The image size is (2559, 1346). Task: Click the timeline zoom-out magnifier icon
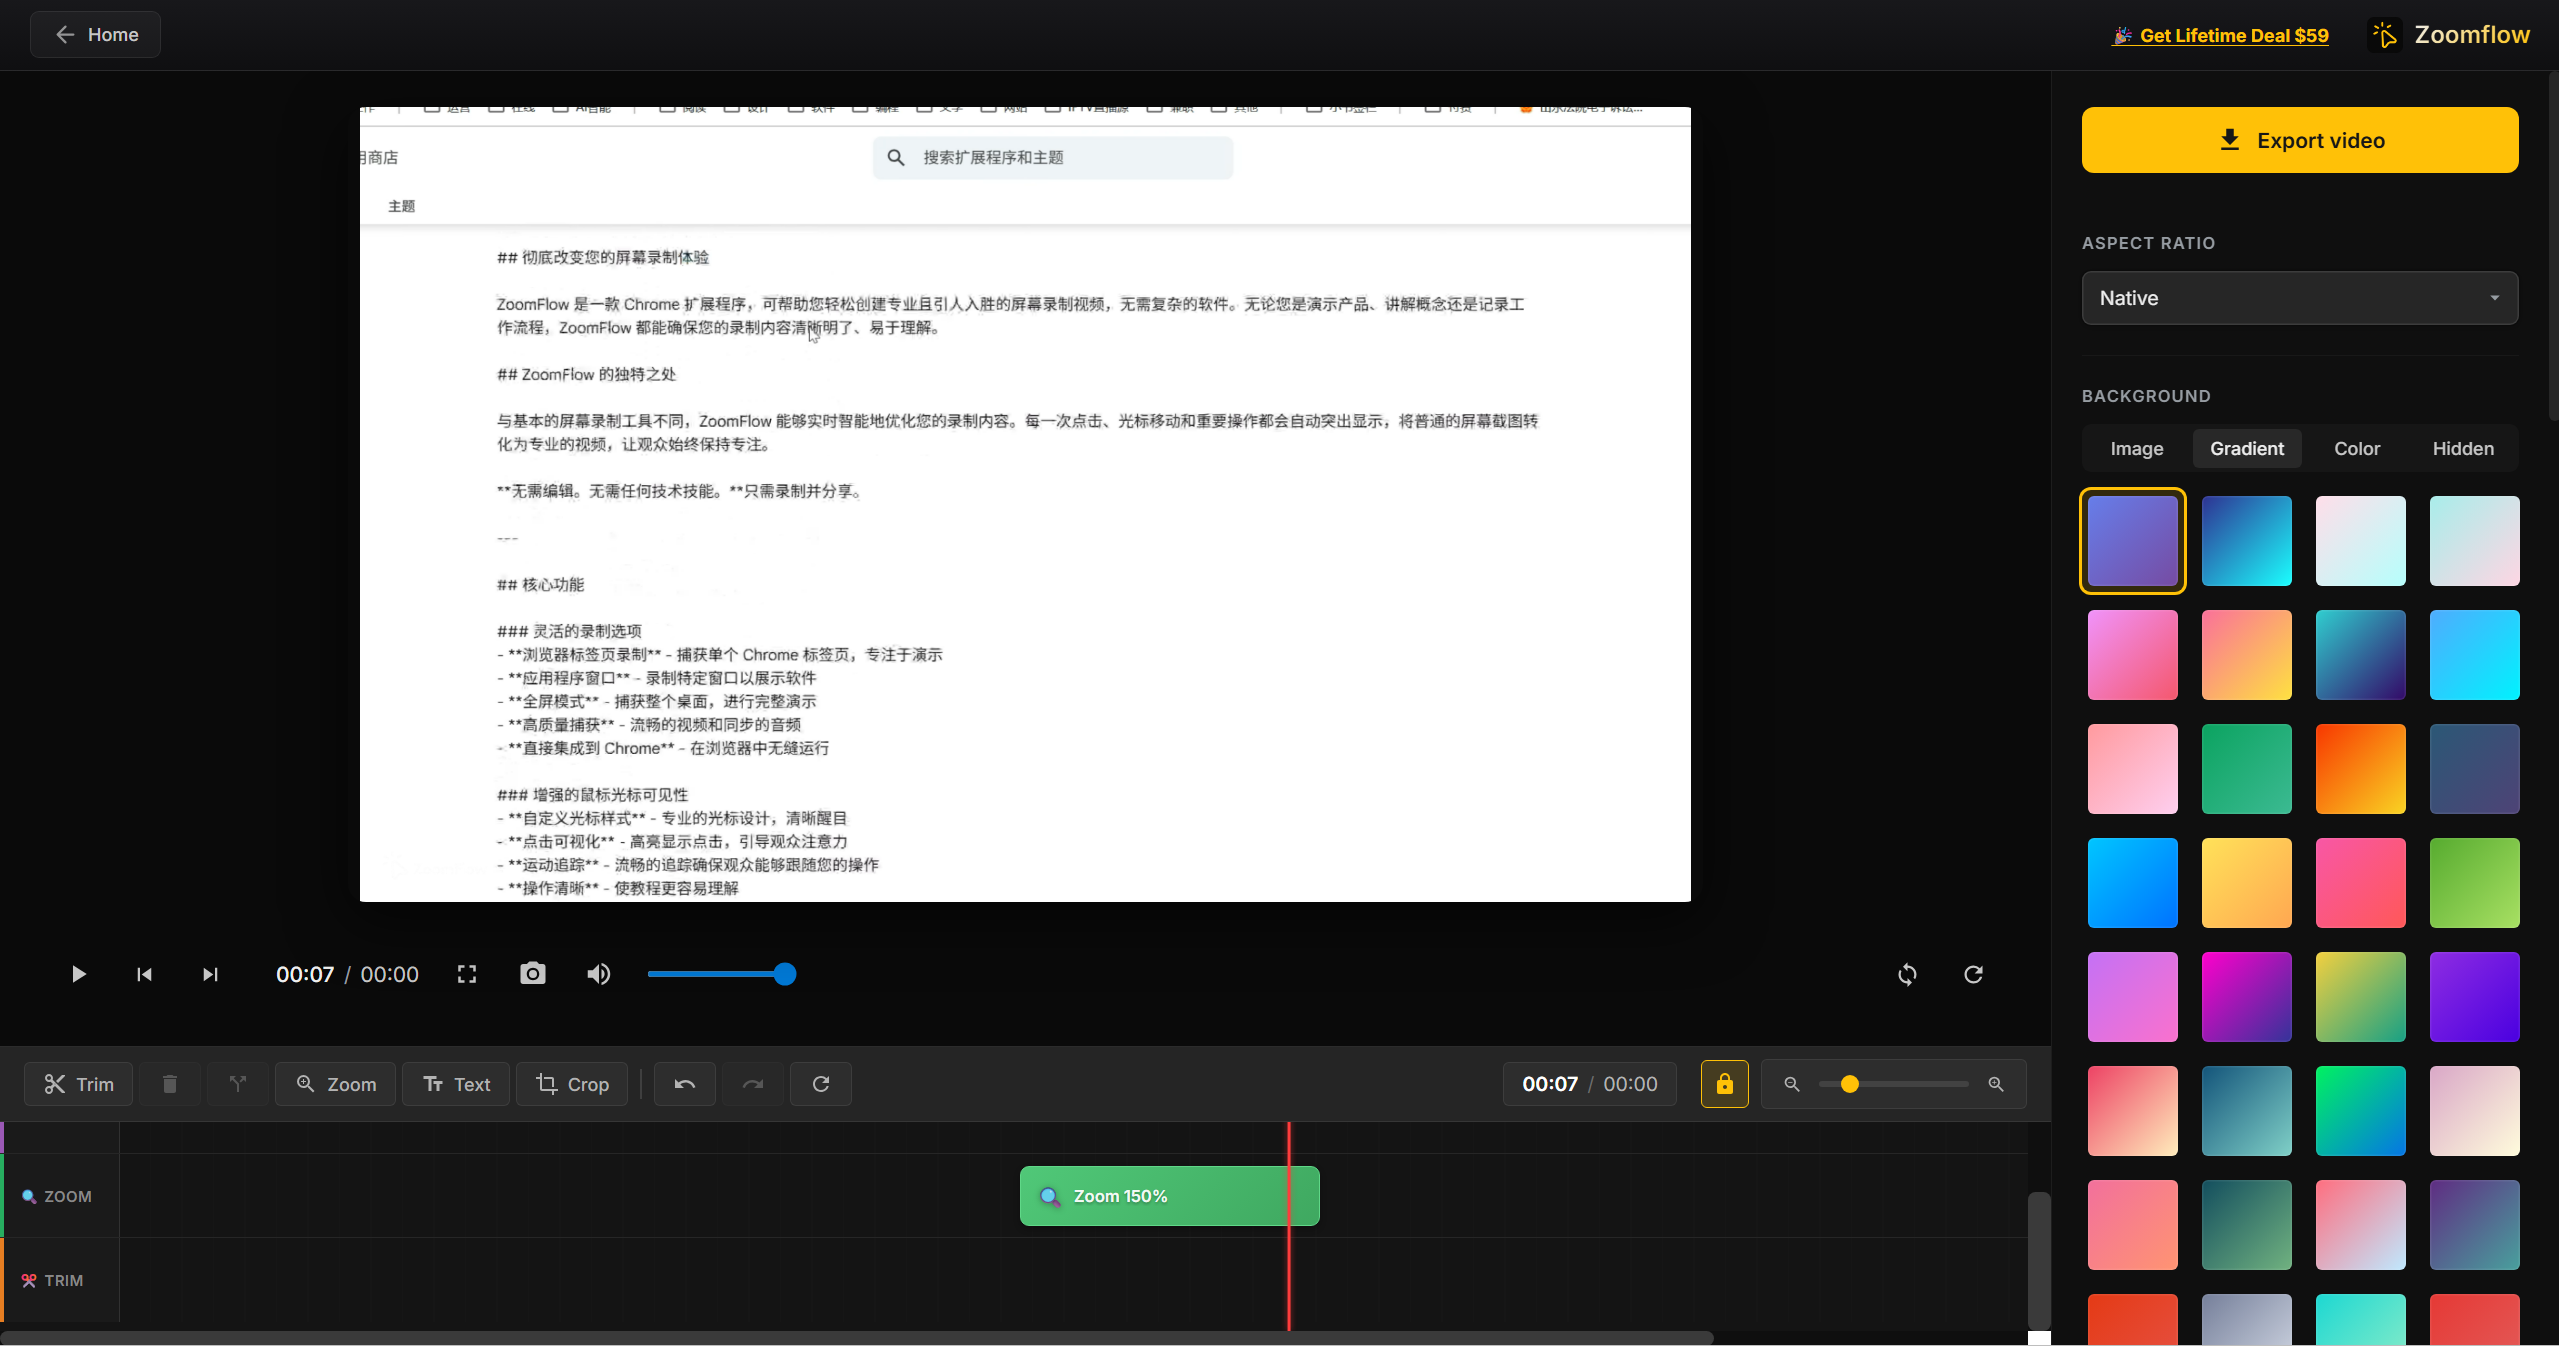click(1792, 1084)
